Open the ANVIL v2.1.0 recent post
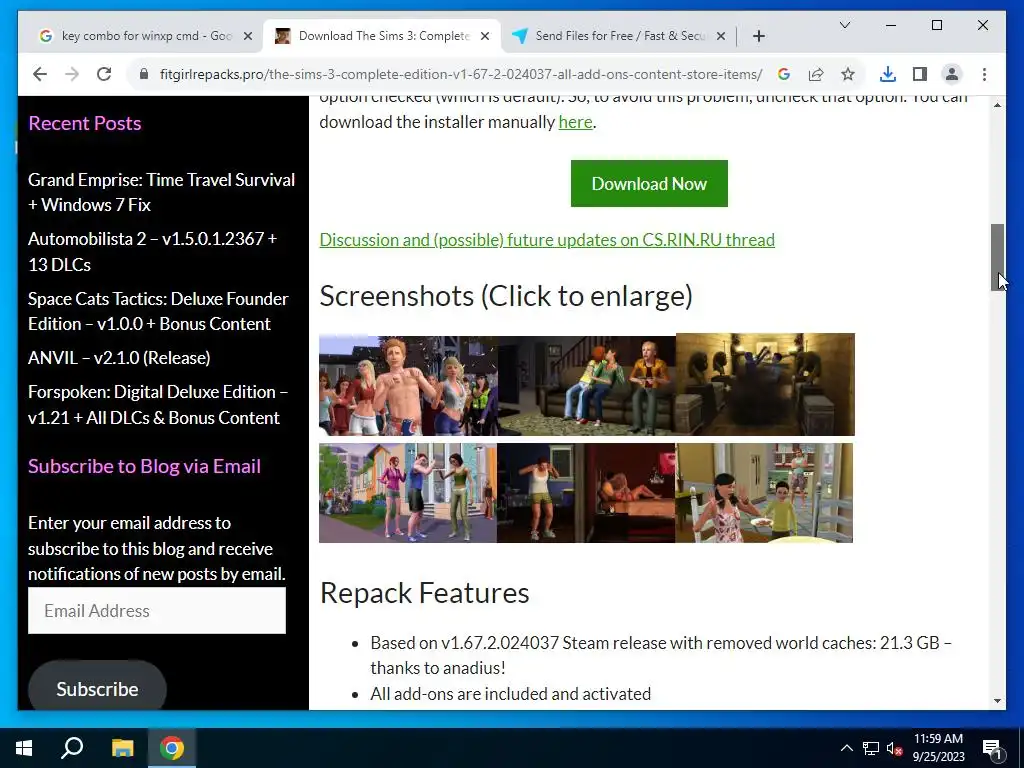Image resolution: width=1024 pixels, height=768 pixels. pyautogui.click(x=119, y=358)
